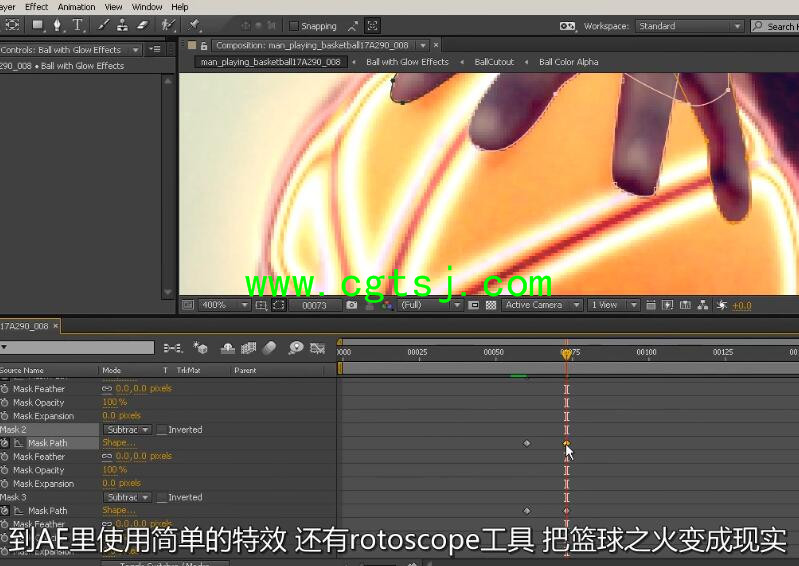Open the comp flowchart icon in viewer

coord(703,305)
